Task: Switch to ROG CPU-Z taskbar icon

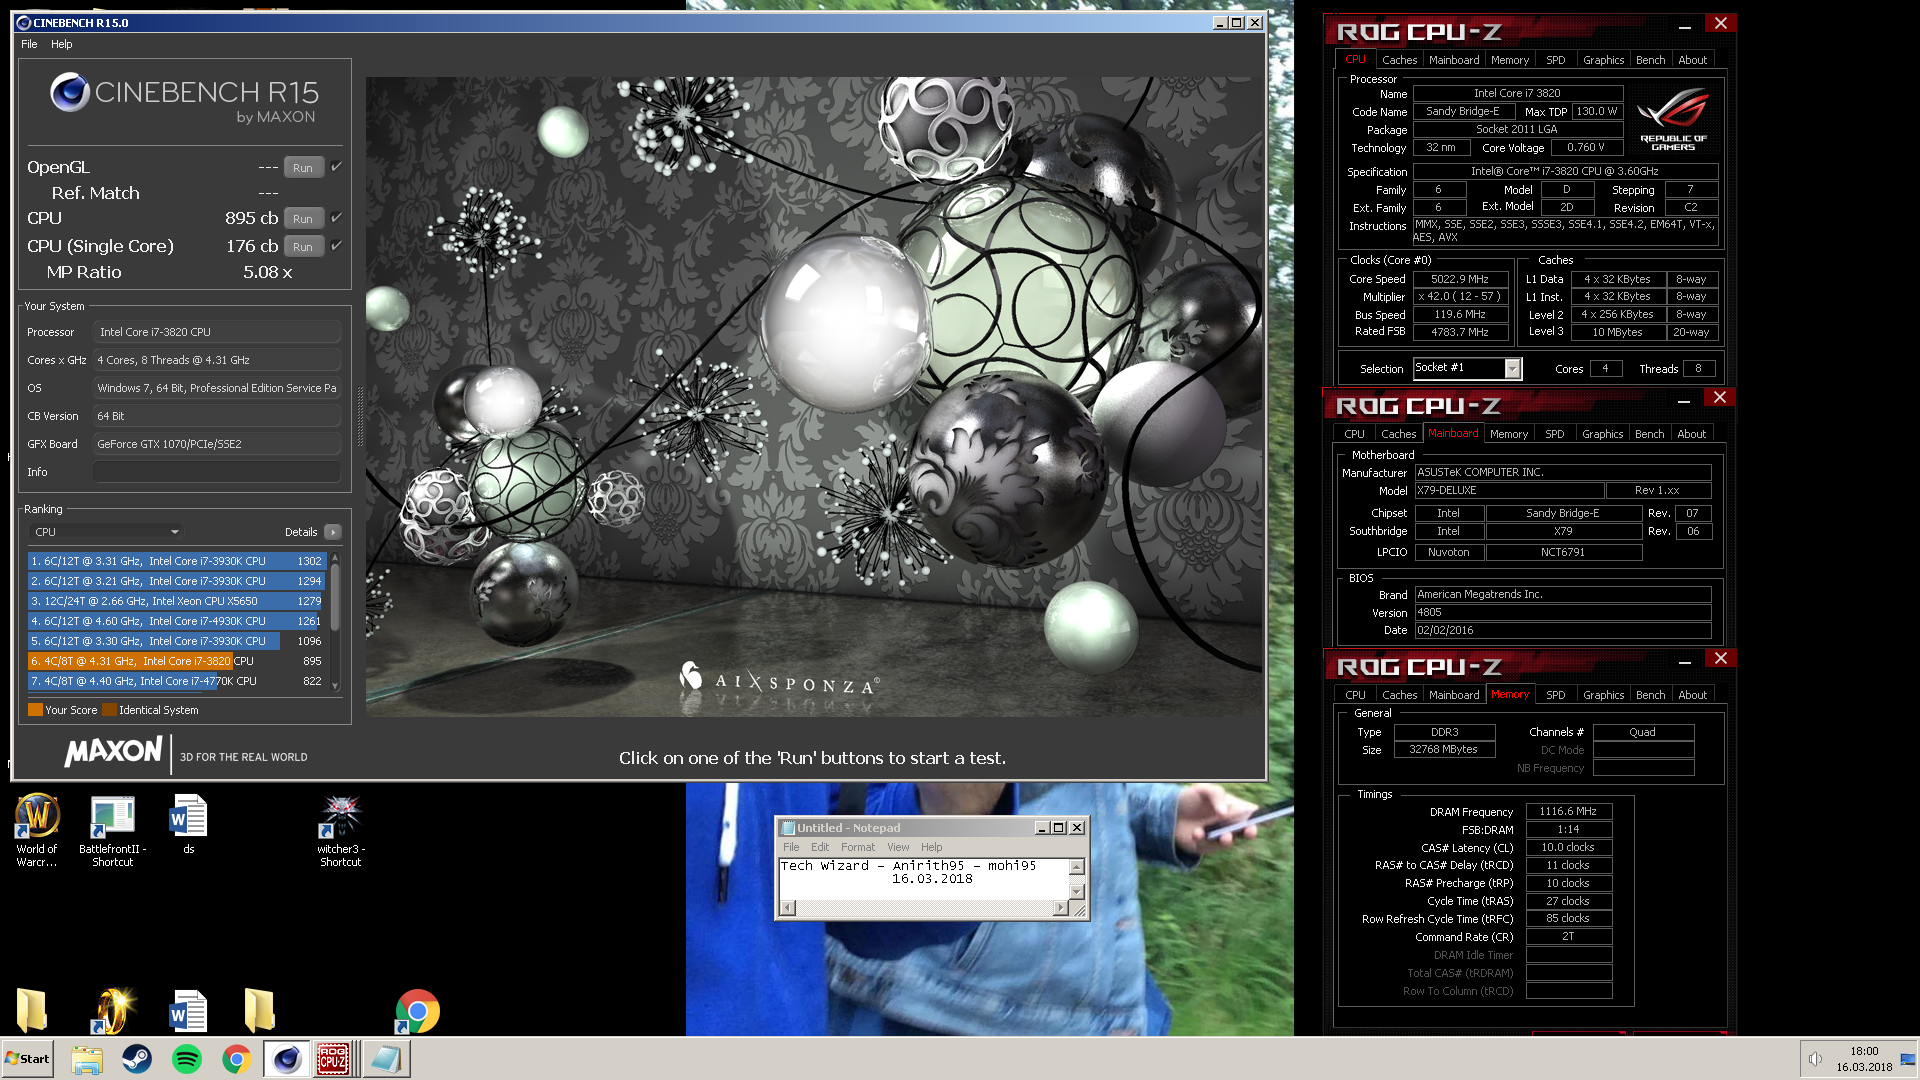Action: 333,1059
